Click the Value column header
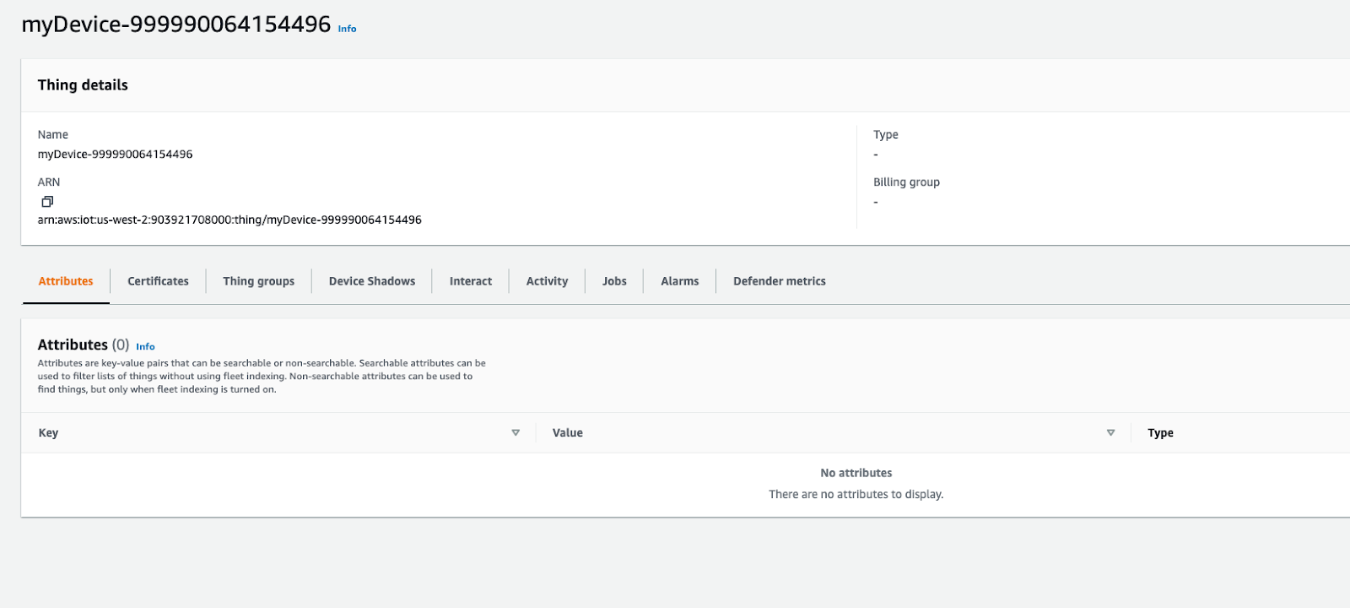Viewport: 1350px width, 608px height. (x=567, y=433)
